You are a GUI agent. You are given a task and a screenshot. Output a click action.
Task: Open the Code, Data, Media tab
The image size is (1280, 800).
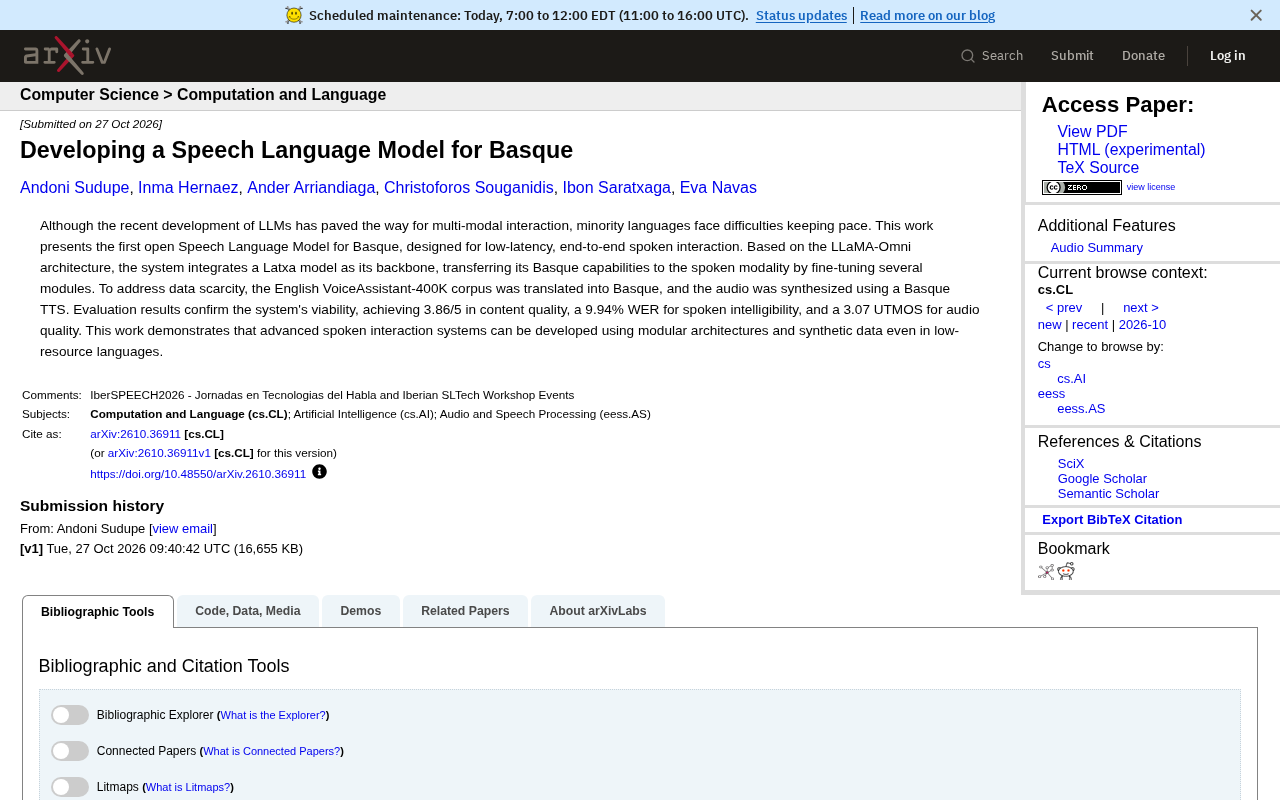click(248, 611)
